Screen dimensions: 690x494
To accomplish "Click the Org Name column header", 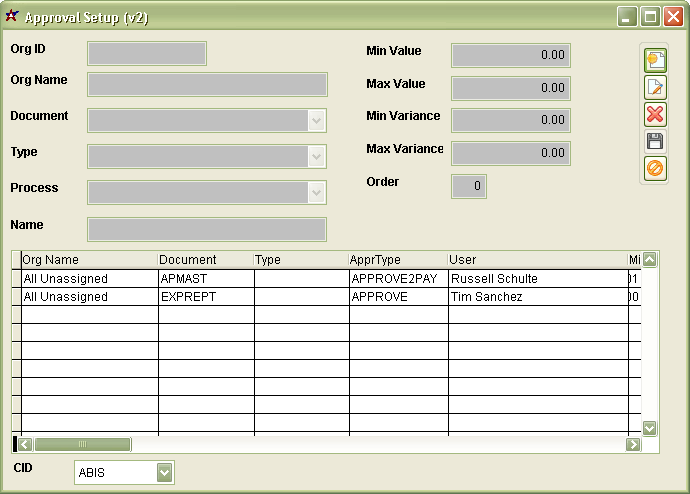I will (88, 260).
